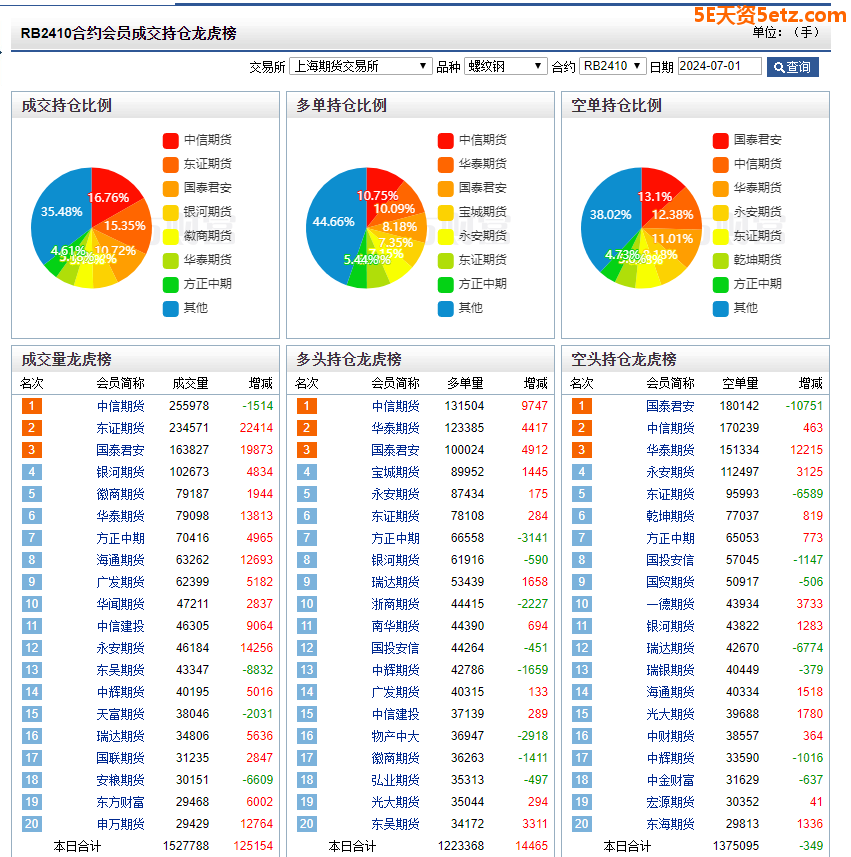The height and width of the screenshot is (857, 851).
Task: Click the 180142 short position value
Action: click(739, 406)
